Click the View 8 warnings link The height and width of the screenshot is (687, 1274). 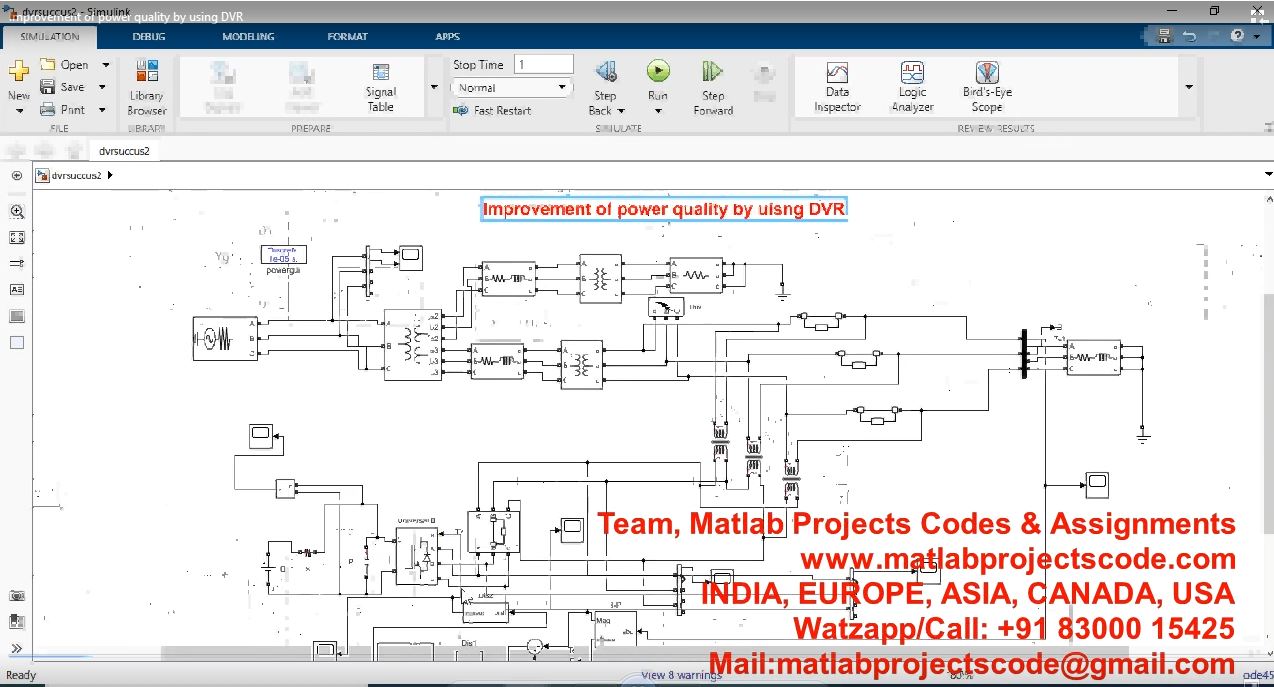(680, 676)
